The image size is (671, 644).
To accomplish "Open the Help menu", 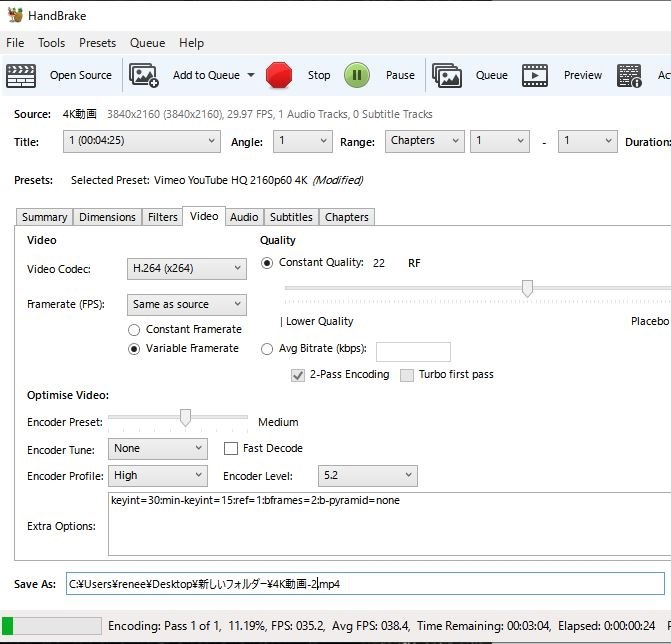I will pos(191,43).
